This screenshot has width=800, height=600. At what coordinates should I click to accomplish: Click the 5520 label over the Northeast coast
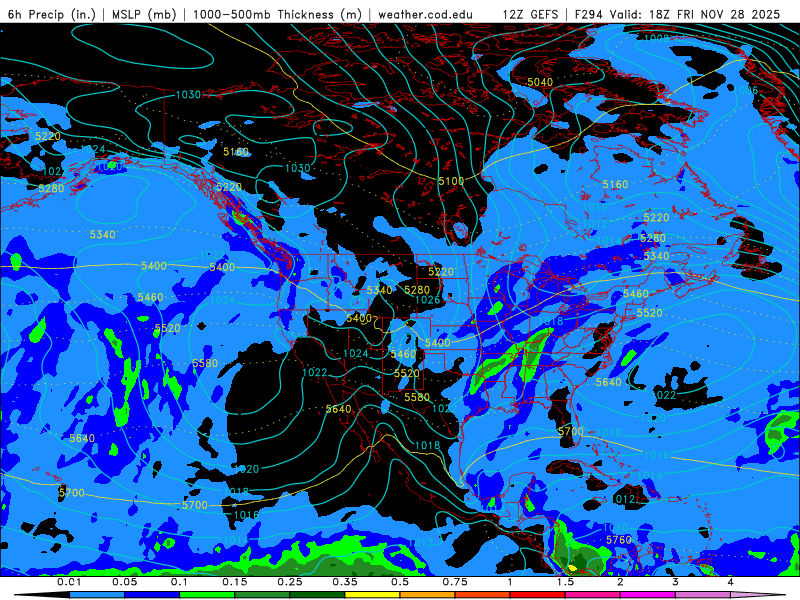[x=649, y=313]
